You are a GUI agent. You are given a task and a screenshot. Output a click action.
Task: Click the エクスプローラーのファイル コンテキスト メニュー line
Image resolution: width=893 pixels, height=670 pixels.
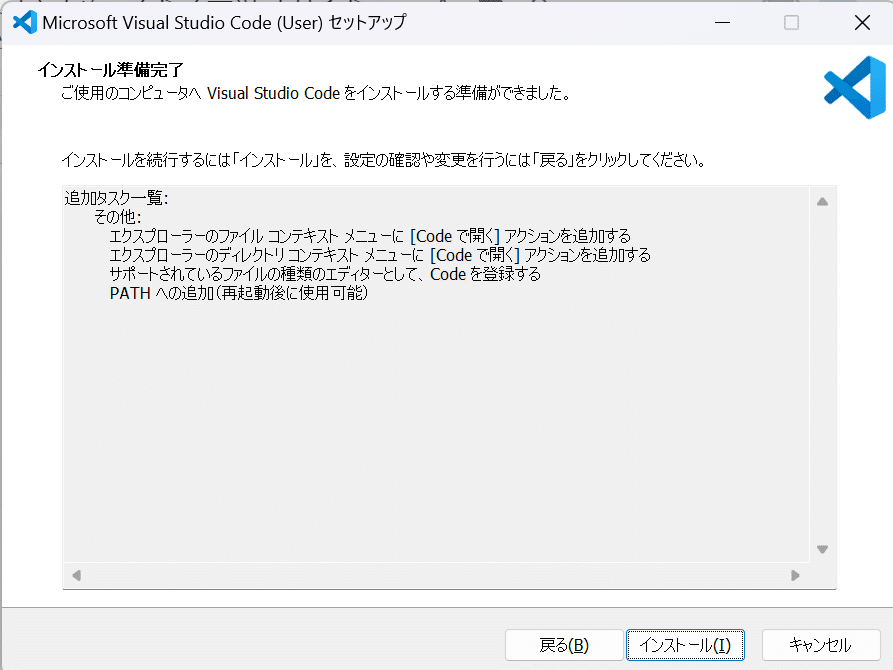[x=370, y=236]
